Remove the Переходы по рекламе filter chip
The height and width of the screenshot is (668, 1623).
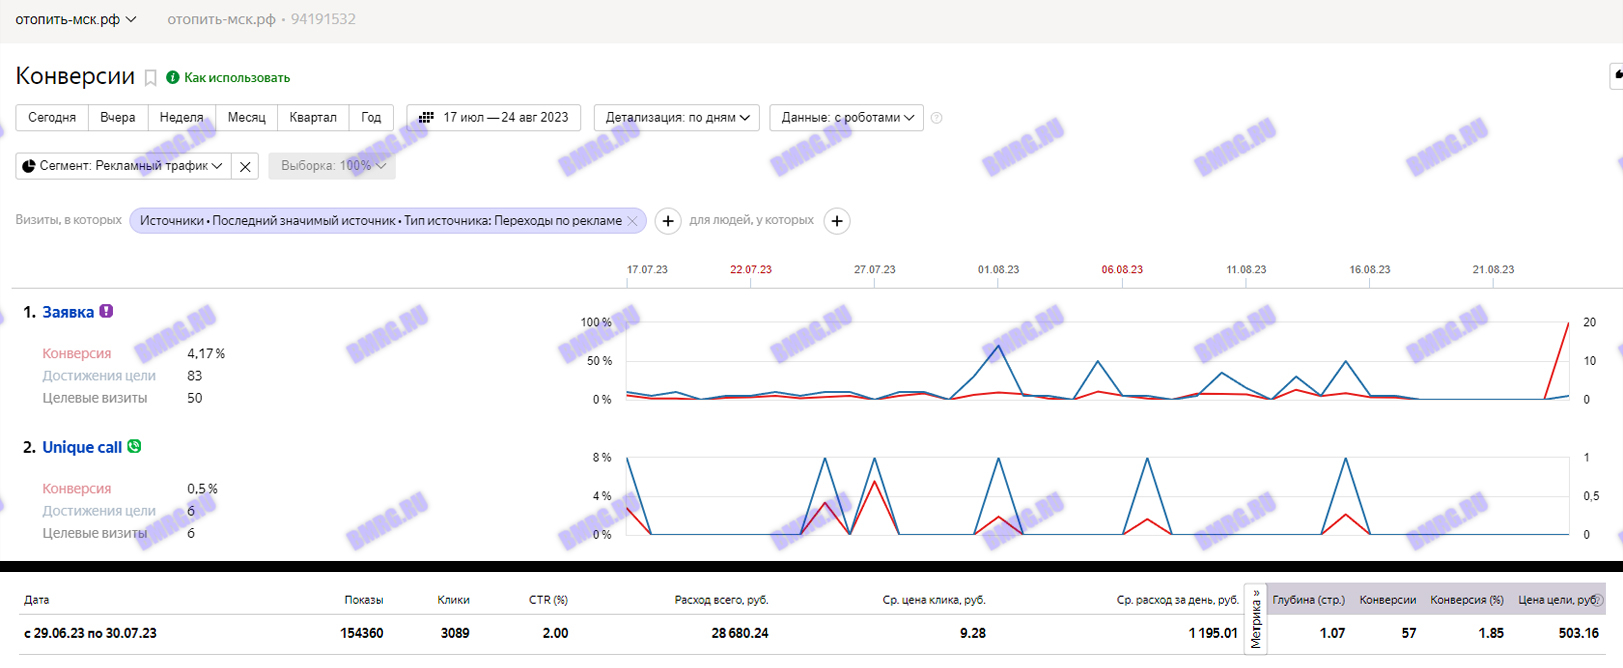(632, 221)
